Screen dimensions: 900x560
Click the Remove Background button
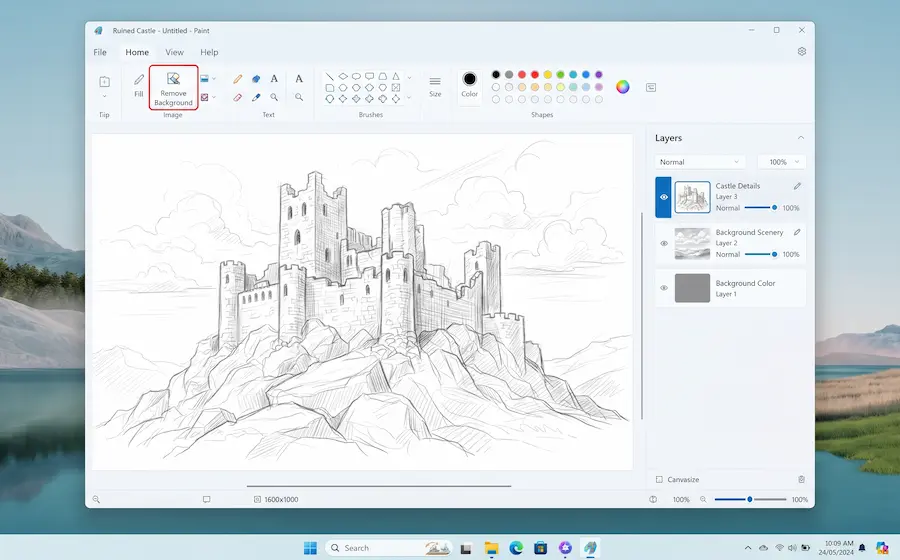pos(173,87)
